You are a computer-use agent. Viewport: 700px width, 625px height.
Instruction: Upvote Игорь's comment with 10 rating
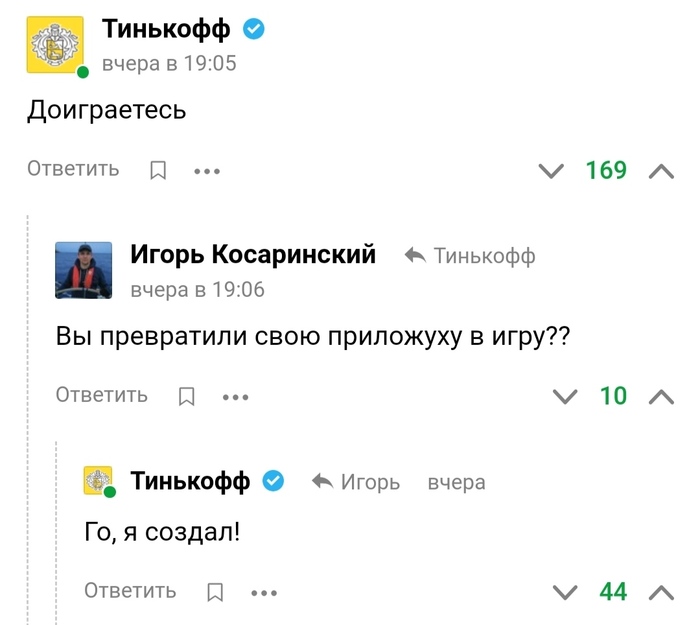662,396
